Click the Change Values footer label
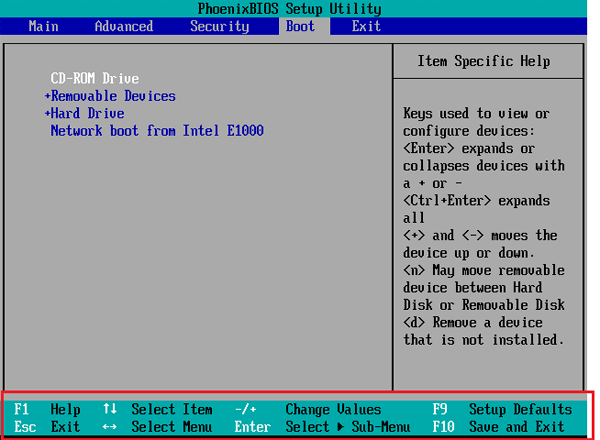 pos(333,409)
